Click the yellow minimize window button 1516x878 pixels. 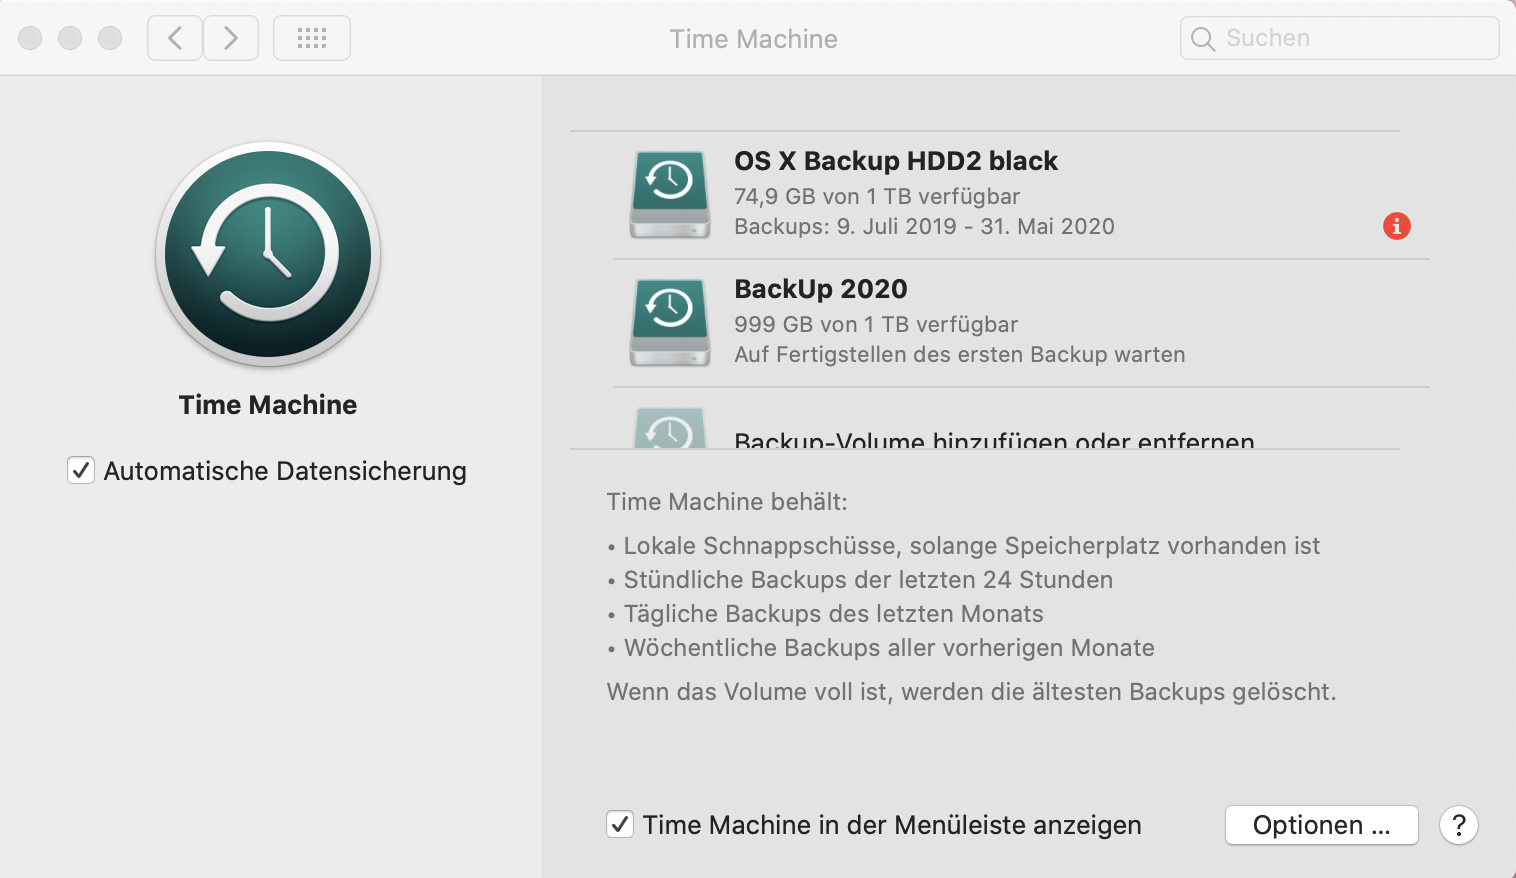[70, 38]
